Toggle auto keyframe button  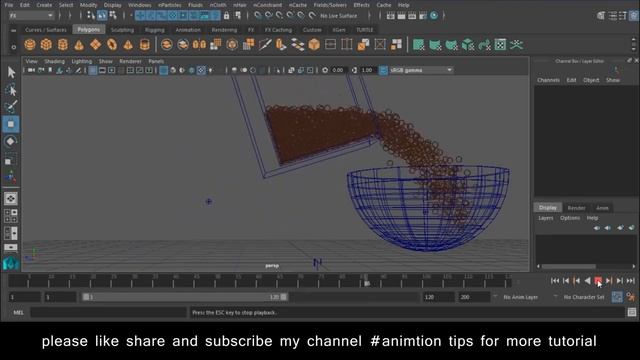coord(617,297)
